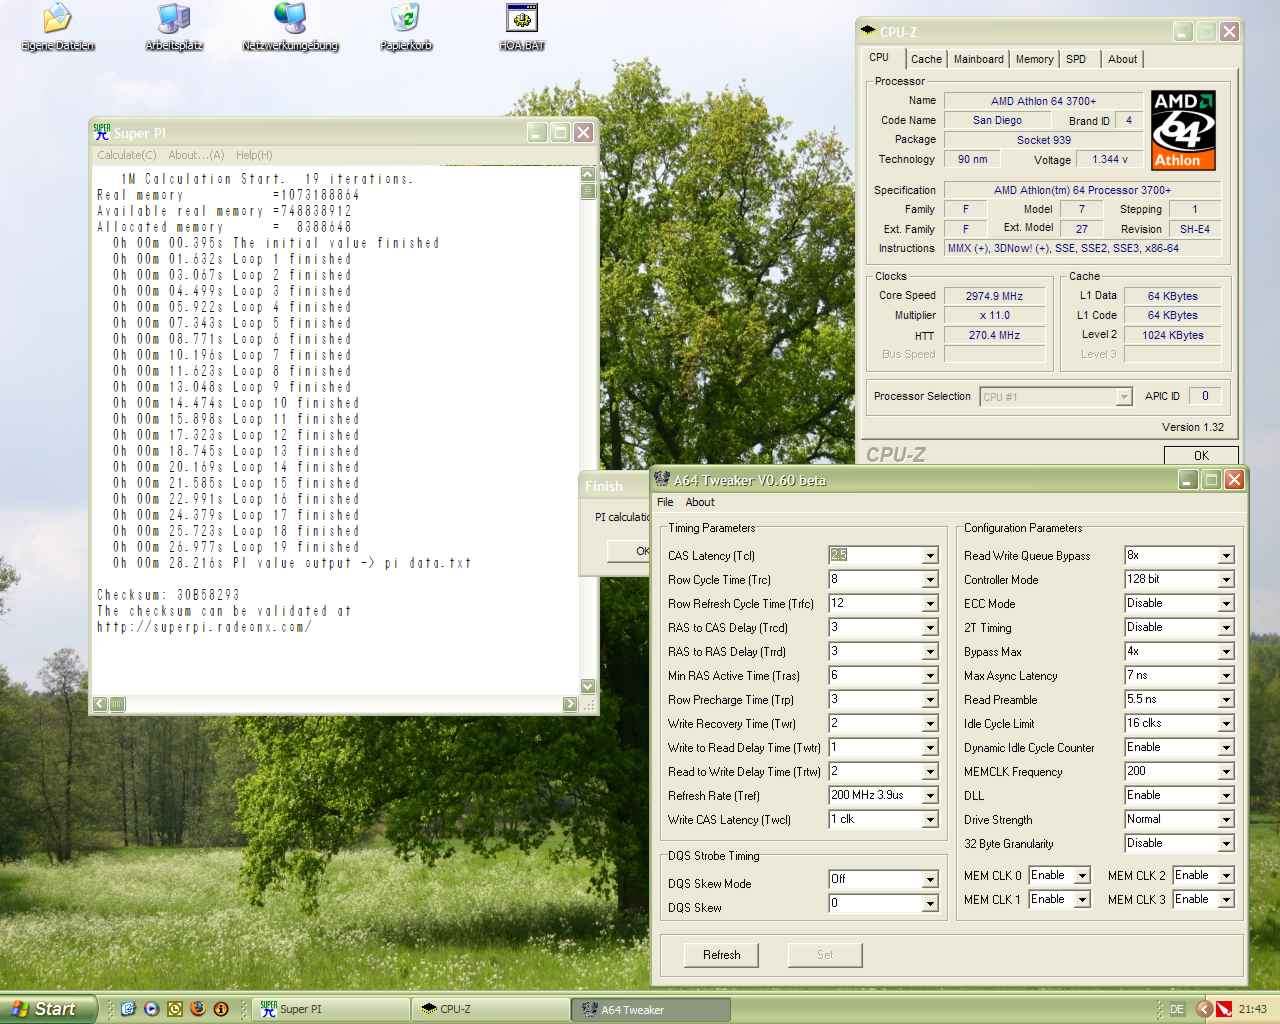Expand Write Recovery Time (Twr) dropdown
Viewport: 1280px width, 1024px height.
click(930, 724)
